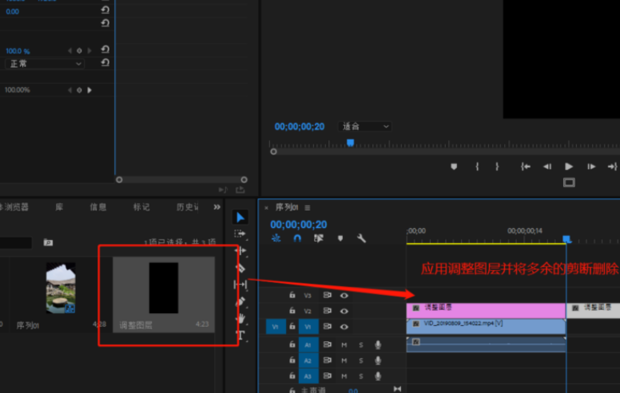Toggle lock on track A1
The width and height of the screenshot is (620, 393).
[x=292, y=344]
